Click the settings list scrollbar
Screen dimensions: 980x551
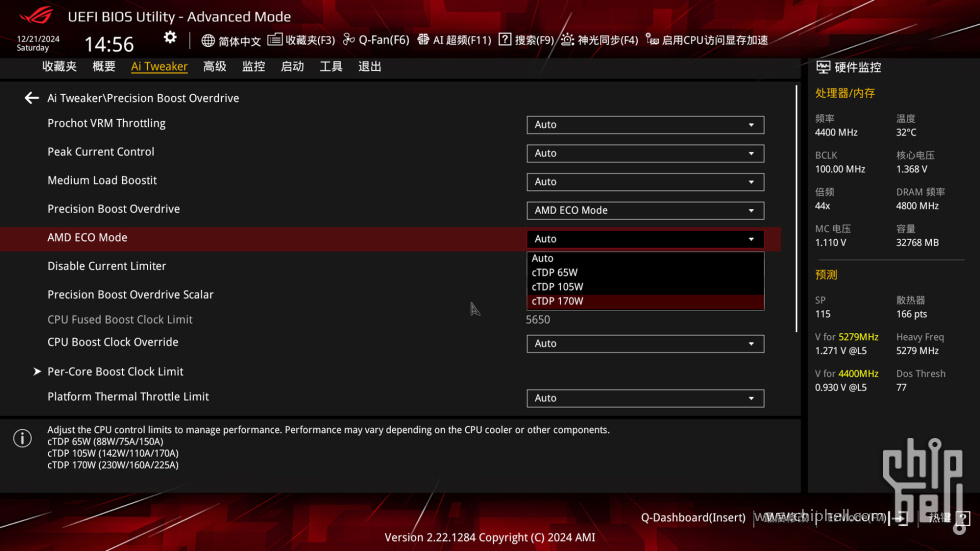[x=796, y=208]
